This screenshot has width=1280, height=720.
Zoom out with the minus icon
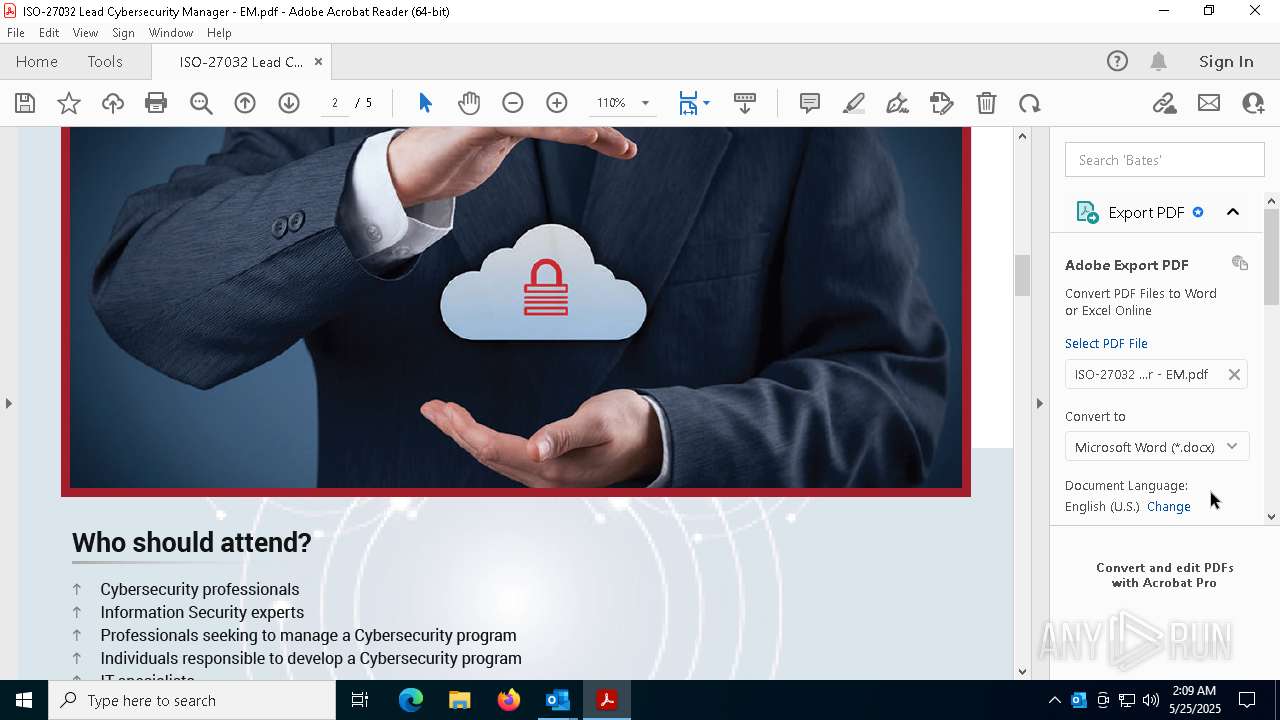click(x=513, y=103)
